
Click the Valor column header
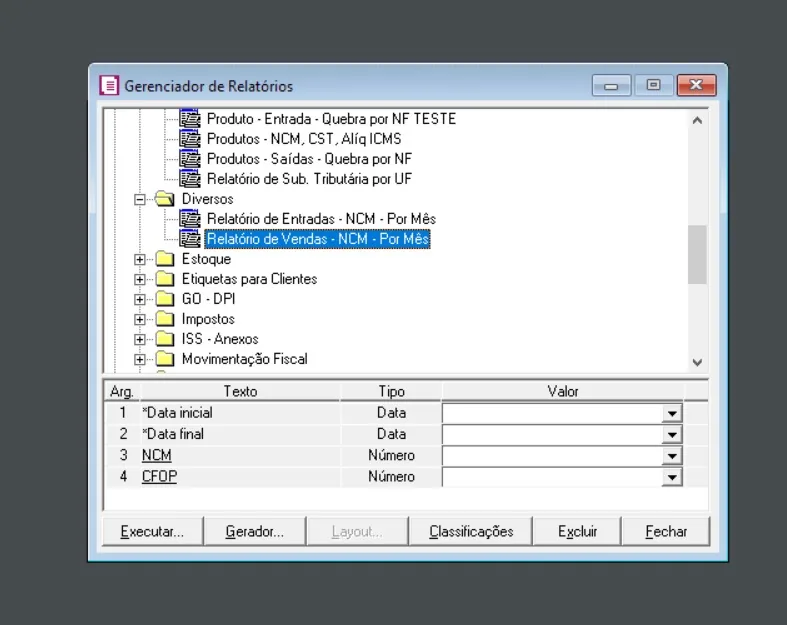[563, 391]
